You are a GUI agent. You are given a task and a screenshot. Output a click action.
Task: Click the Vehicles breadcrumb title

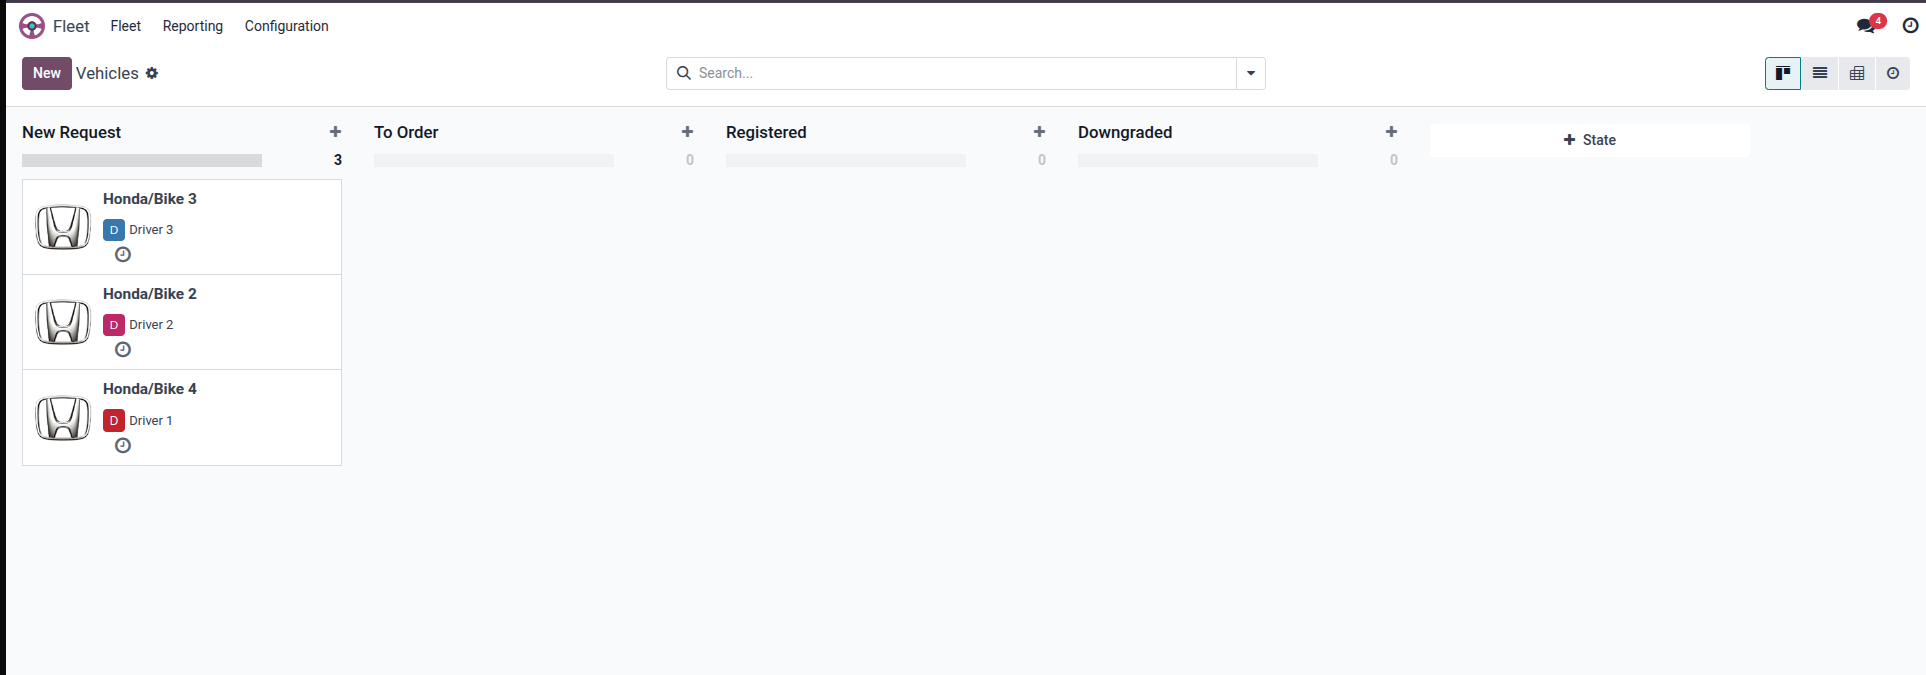click(x=107, y=73)
